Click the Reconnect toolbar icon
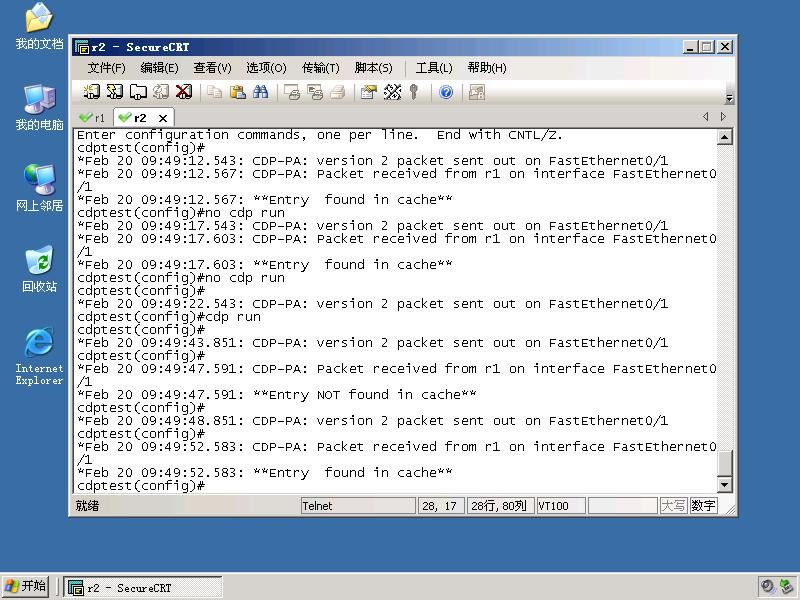The width and height of the screenshot is (800, 600). tap(161, 92)
